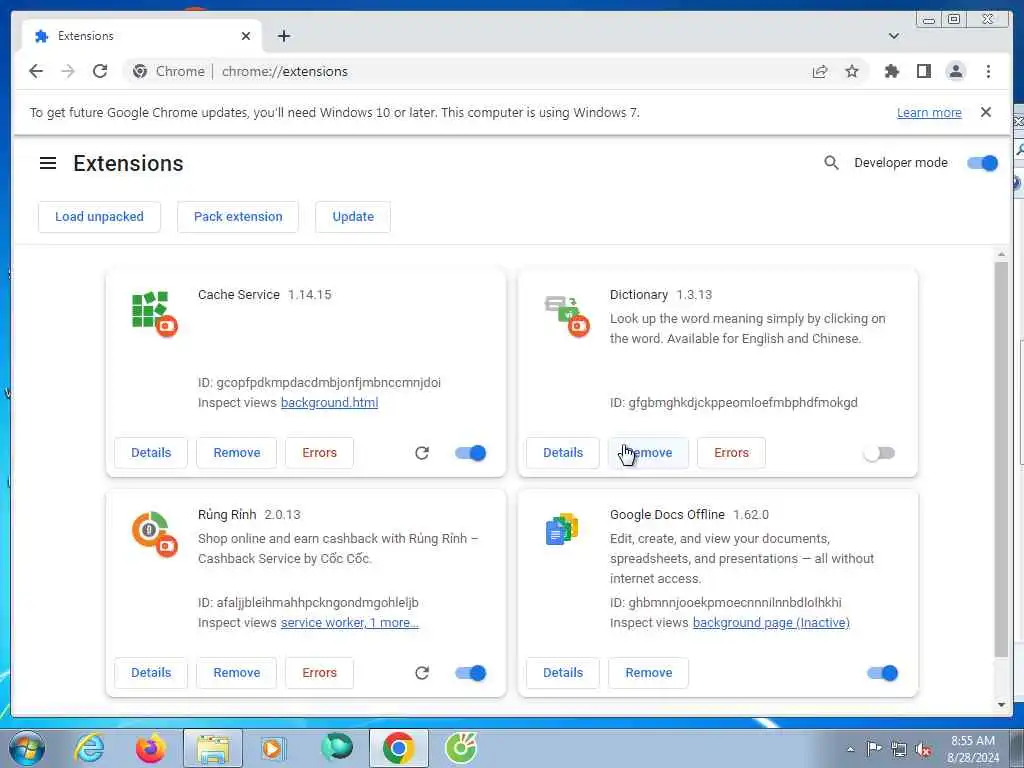Open Details for Cache Service
This screenshot has width=1024, height=768.
tap(151, 453)
